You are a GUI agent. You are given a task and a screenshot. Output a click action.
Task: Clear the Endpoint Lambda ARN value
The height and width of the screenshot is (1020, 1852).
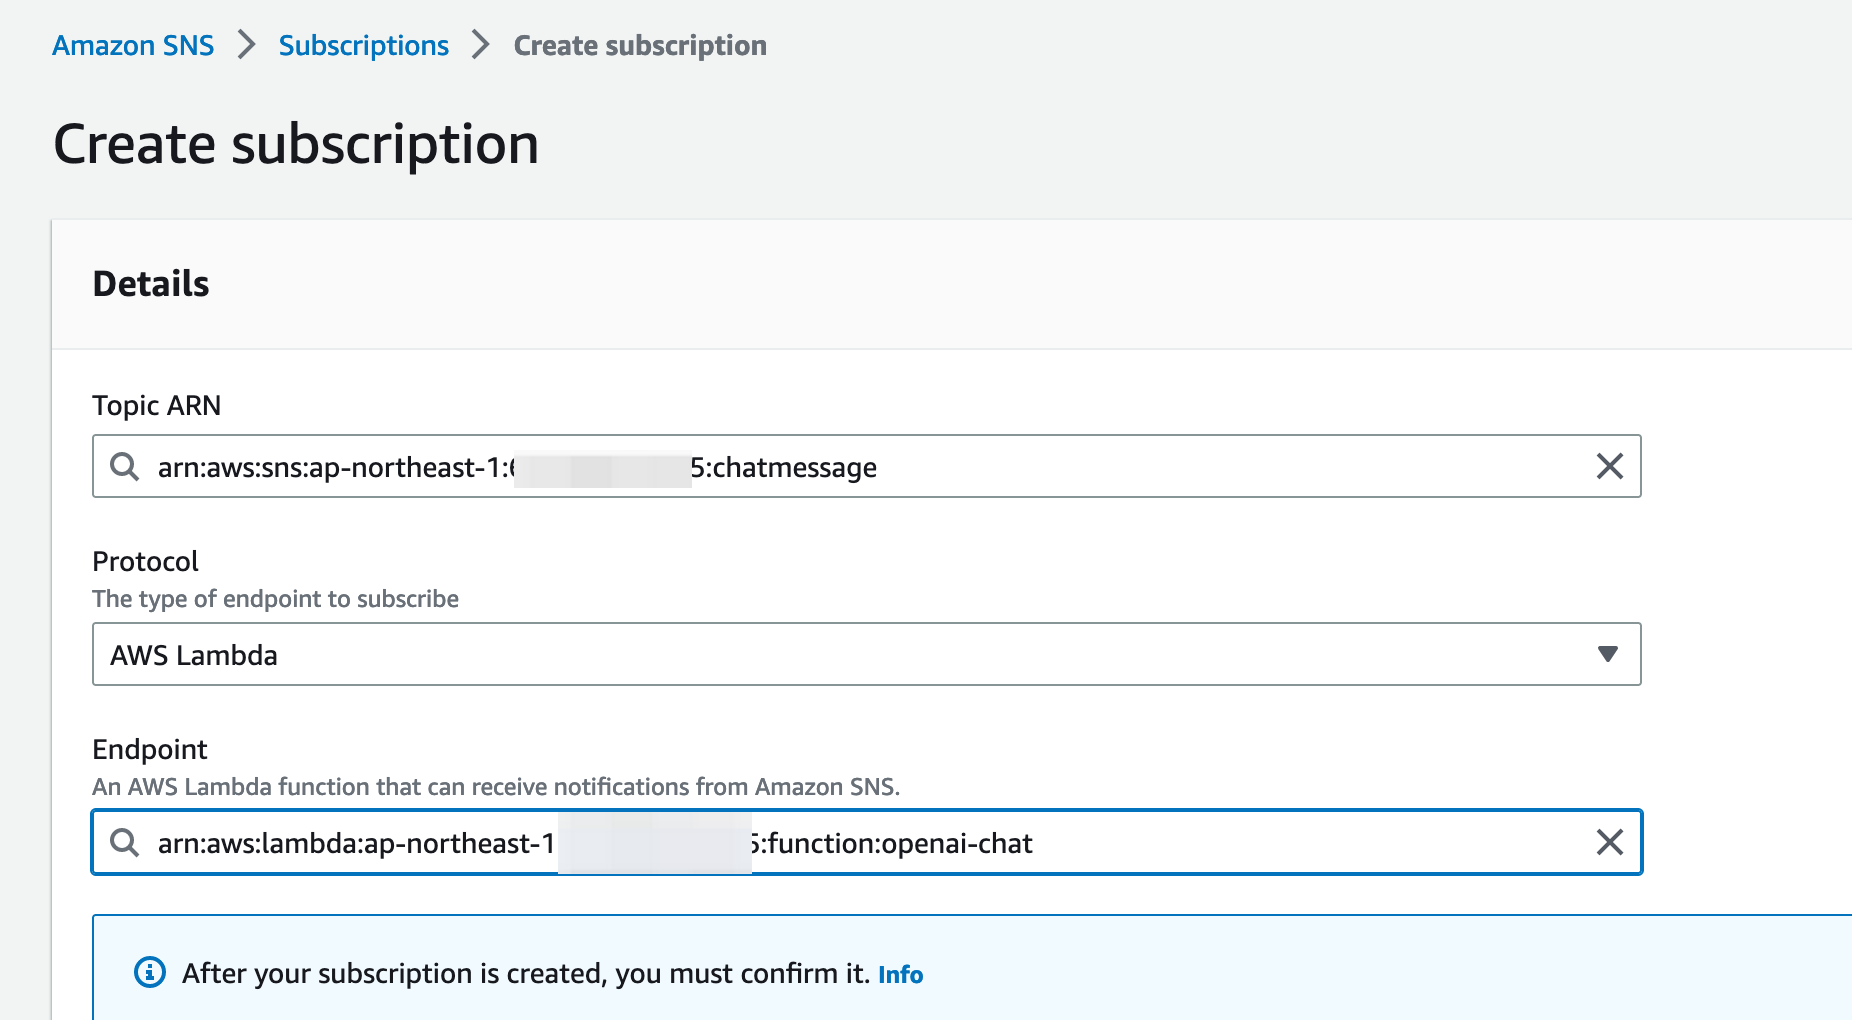[x=1609, y=842]
